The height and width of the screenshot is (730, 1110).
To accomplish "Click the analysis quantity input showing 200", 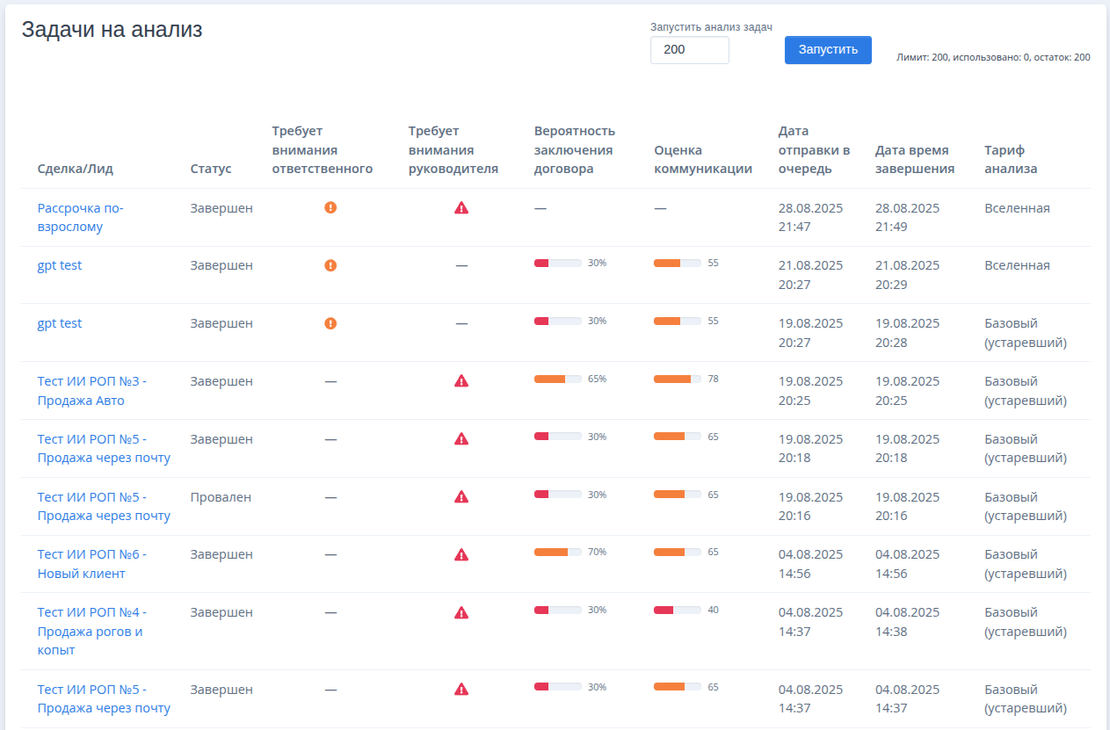I will pyautogui.click(x=689, y=49).
